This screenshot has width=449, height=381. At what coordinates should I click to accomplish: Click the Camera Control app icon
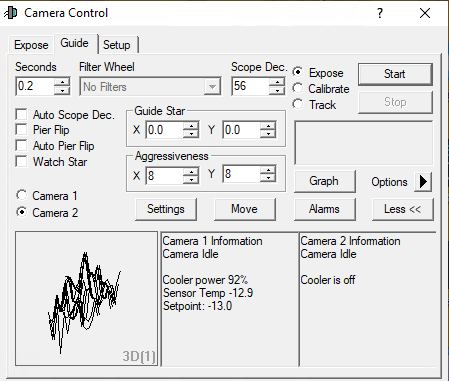(10, 13)
